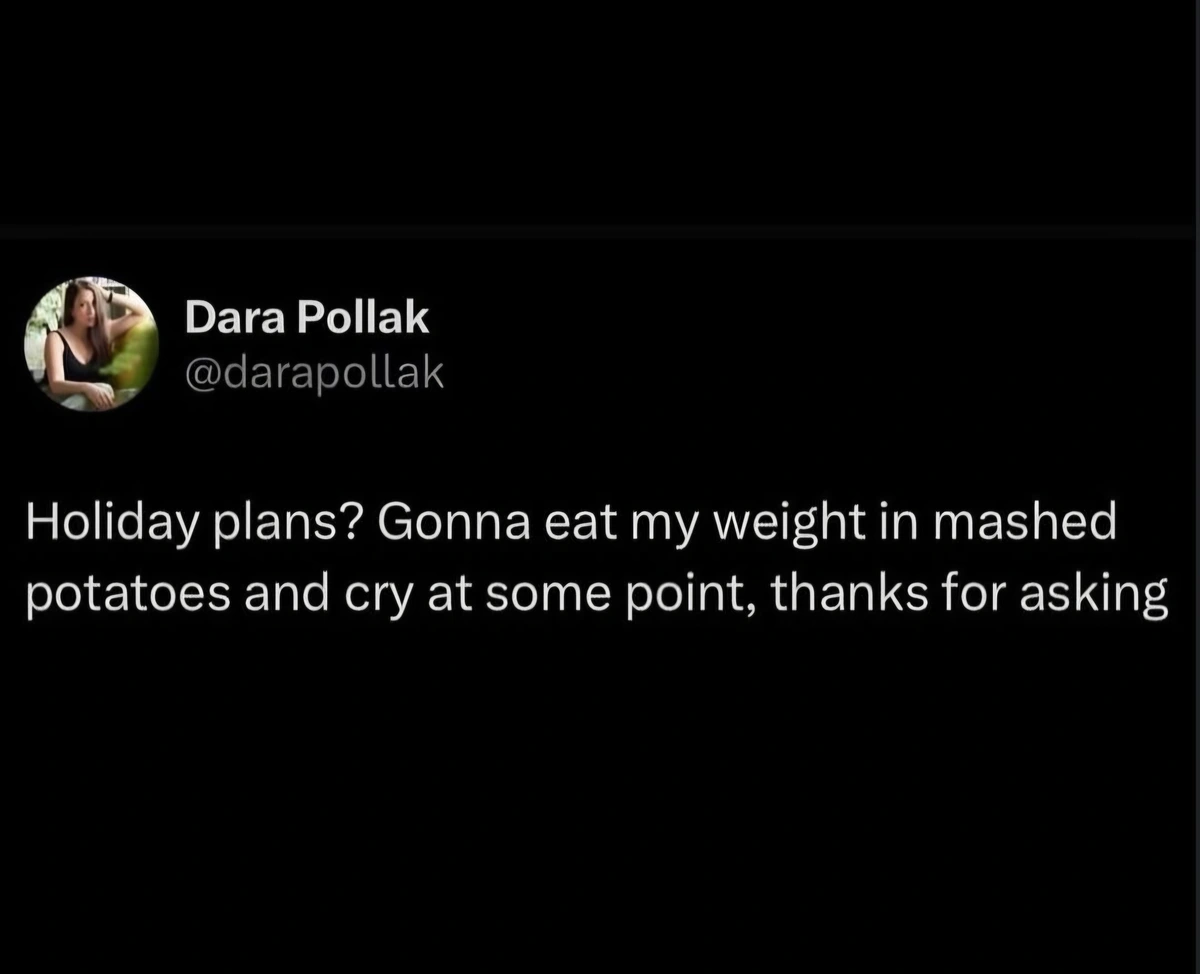This screenshot has height=974, width=1200.
Task: Click the word "and" in the tweet
Action: tap(286, 596)
